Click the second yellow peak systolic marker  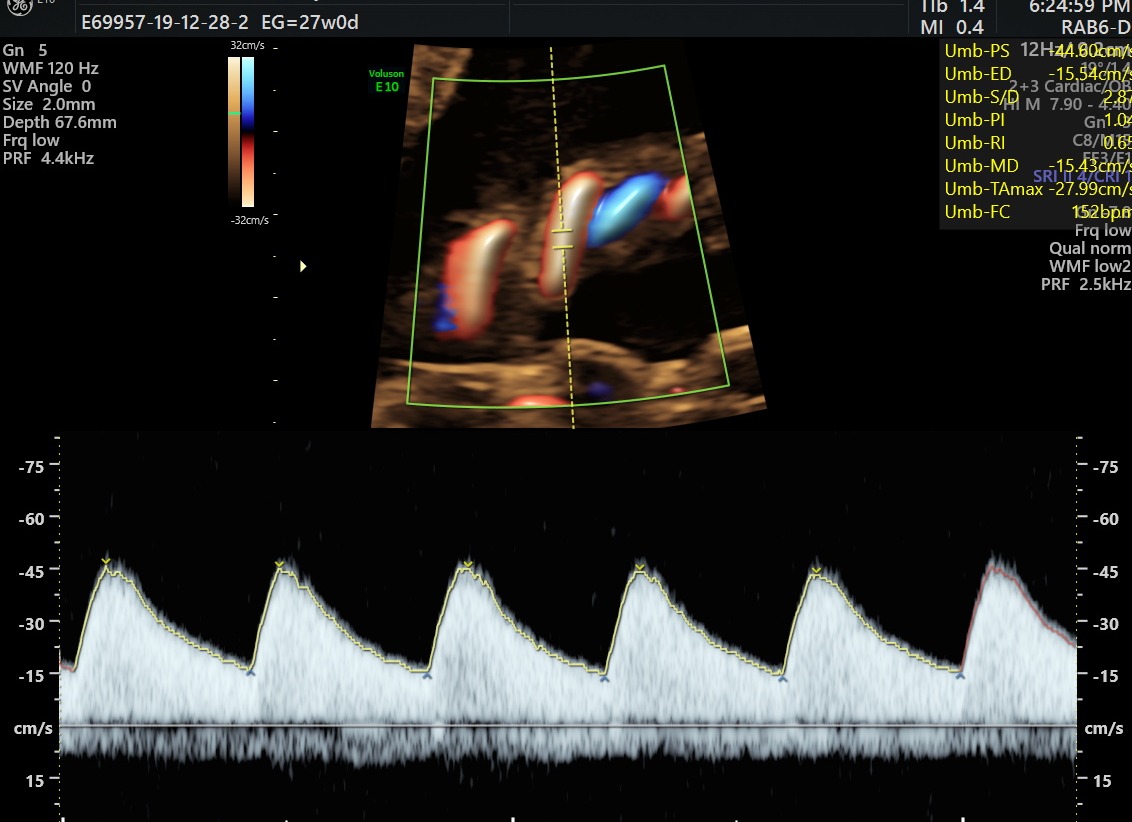pyautogui.click(x=280, y=564)
